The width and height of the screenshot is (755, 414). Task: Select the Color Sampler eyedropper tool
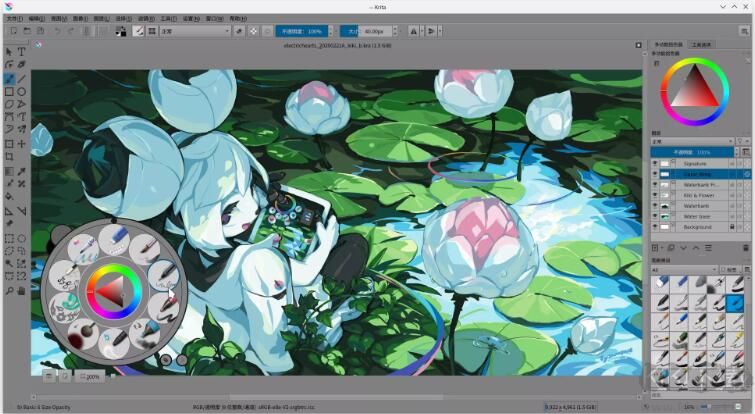tap(22, 171)
